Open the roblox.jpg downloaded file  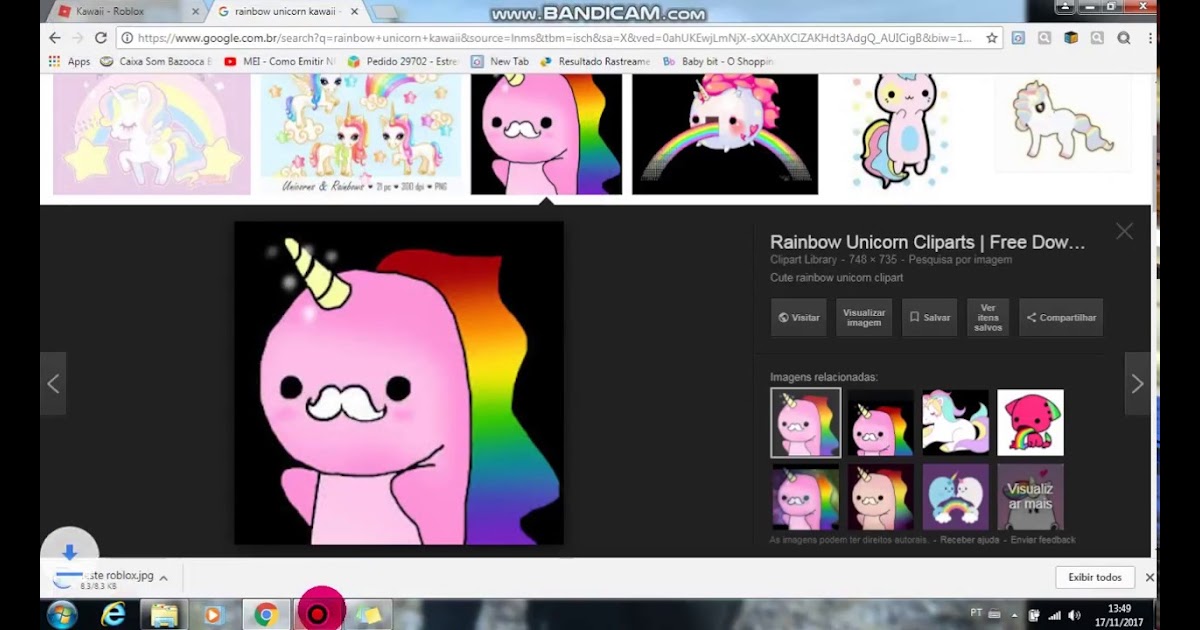point(102,578)
